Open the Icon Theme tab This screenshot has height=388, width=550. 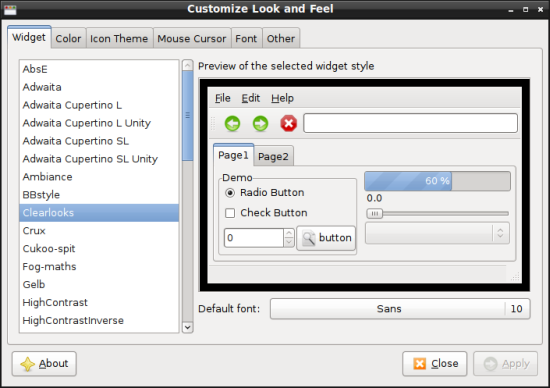119,38
